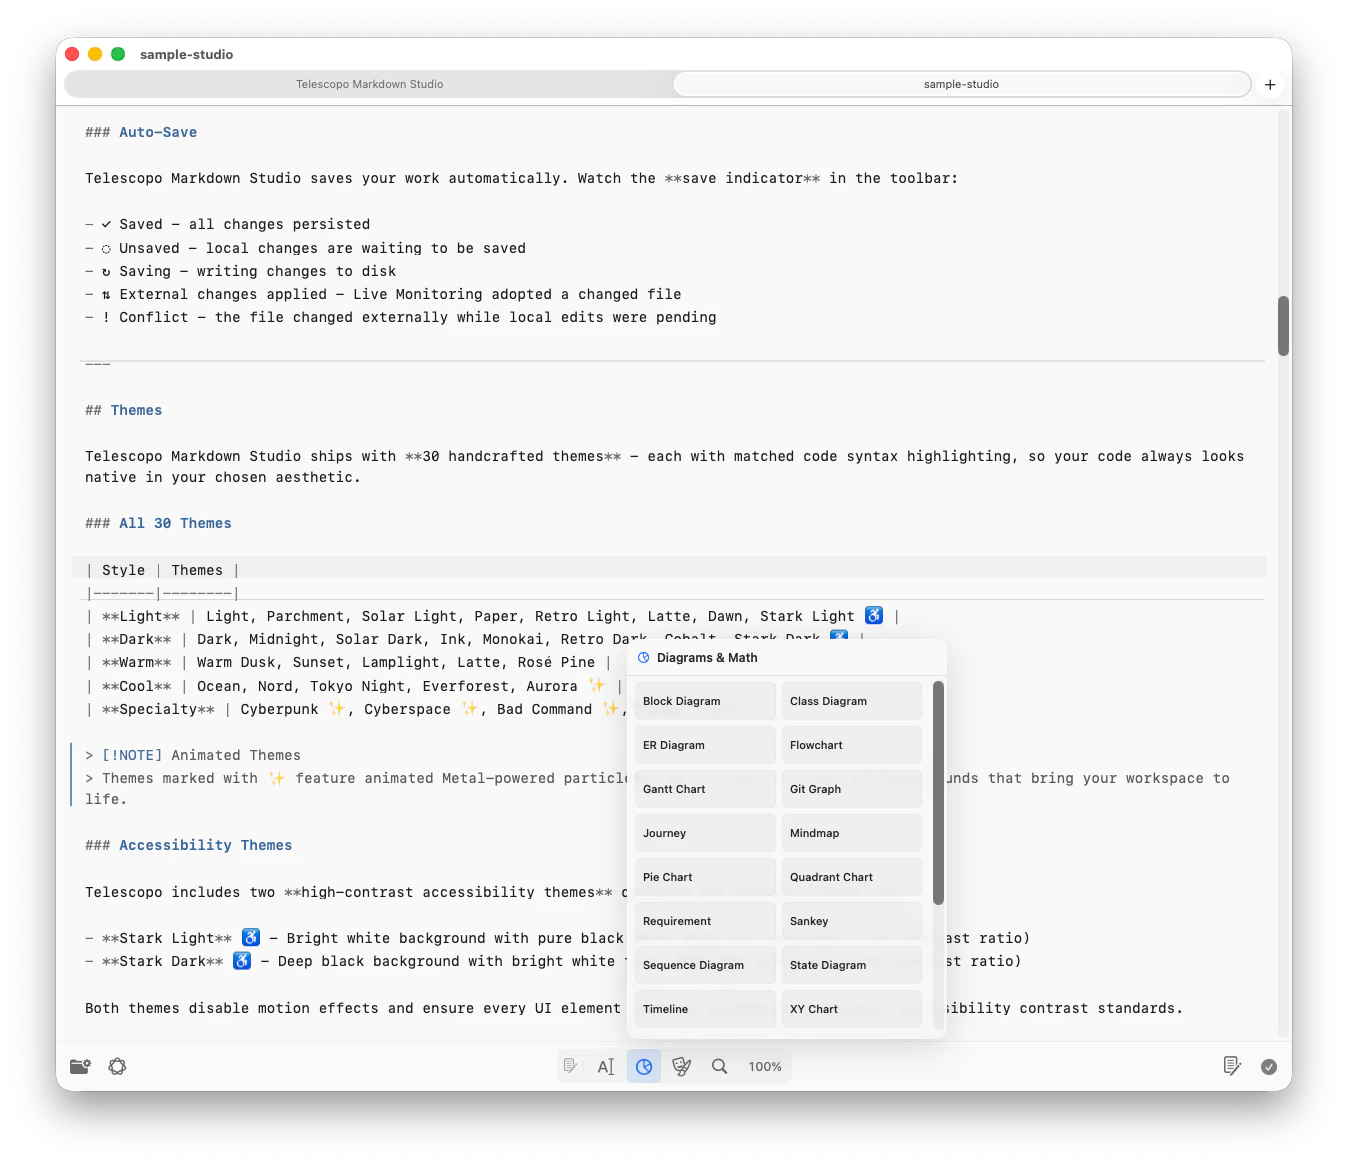
Task: Choose the Mindmap option
Action: click(x=852, y=833)
